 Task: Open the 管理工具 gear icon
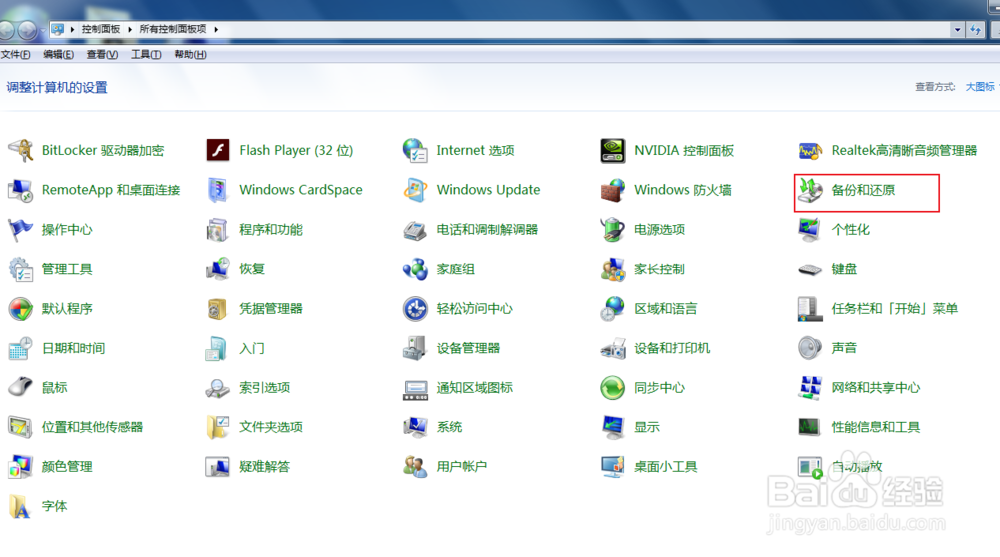pyautogui.click(x=20, y=269)
